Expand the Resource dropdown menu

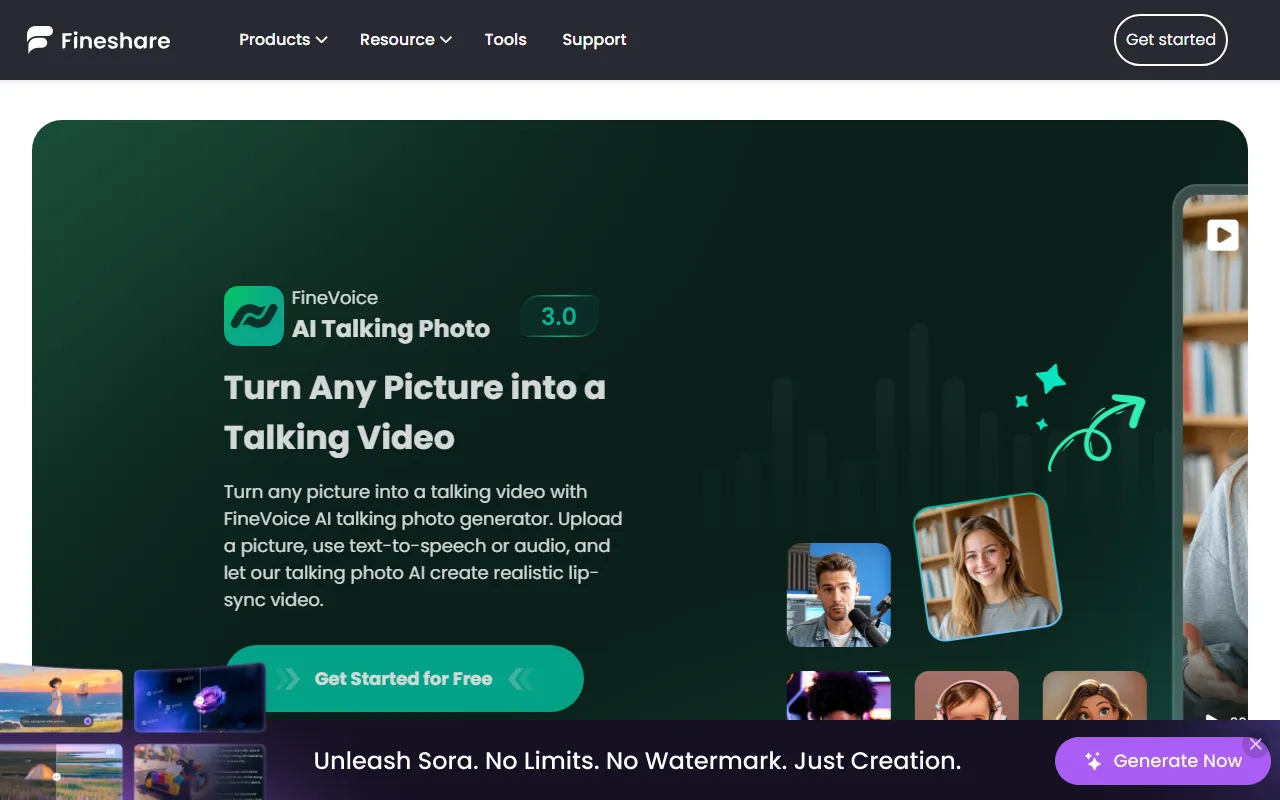[x=405, y=40]
